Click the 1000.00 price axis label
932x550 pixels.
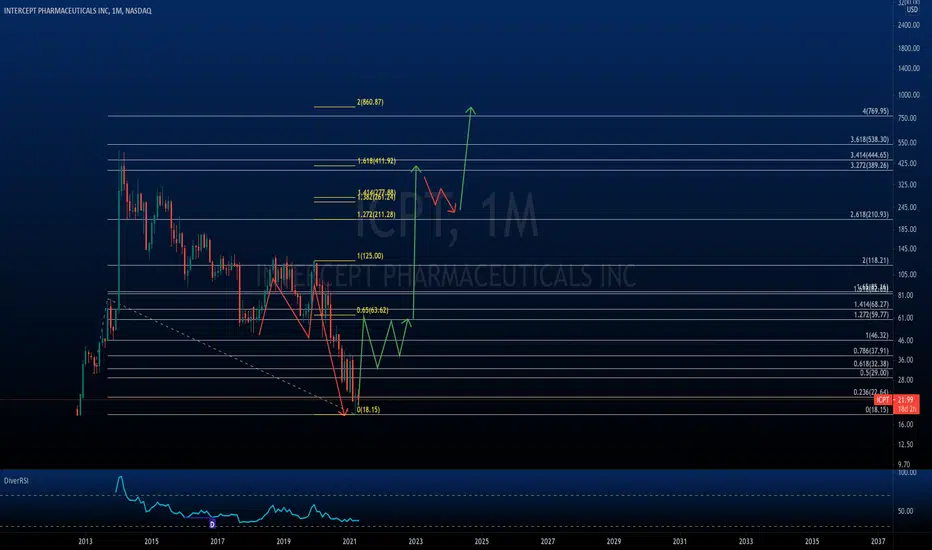pyautogui.click(x=909, y=95)
